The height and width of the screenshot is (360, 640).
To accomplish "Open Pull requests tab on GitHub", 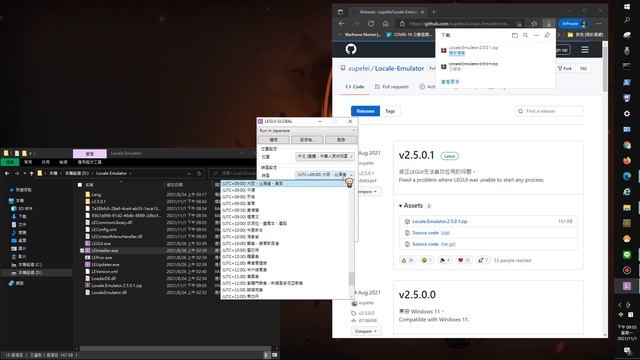I will 391,87.
